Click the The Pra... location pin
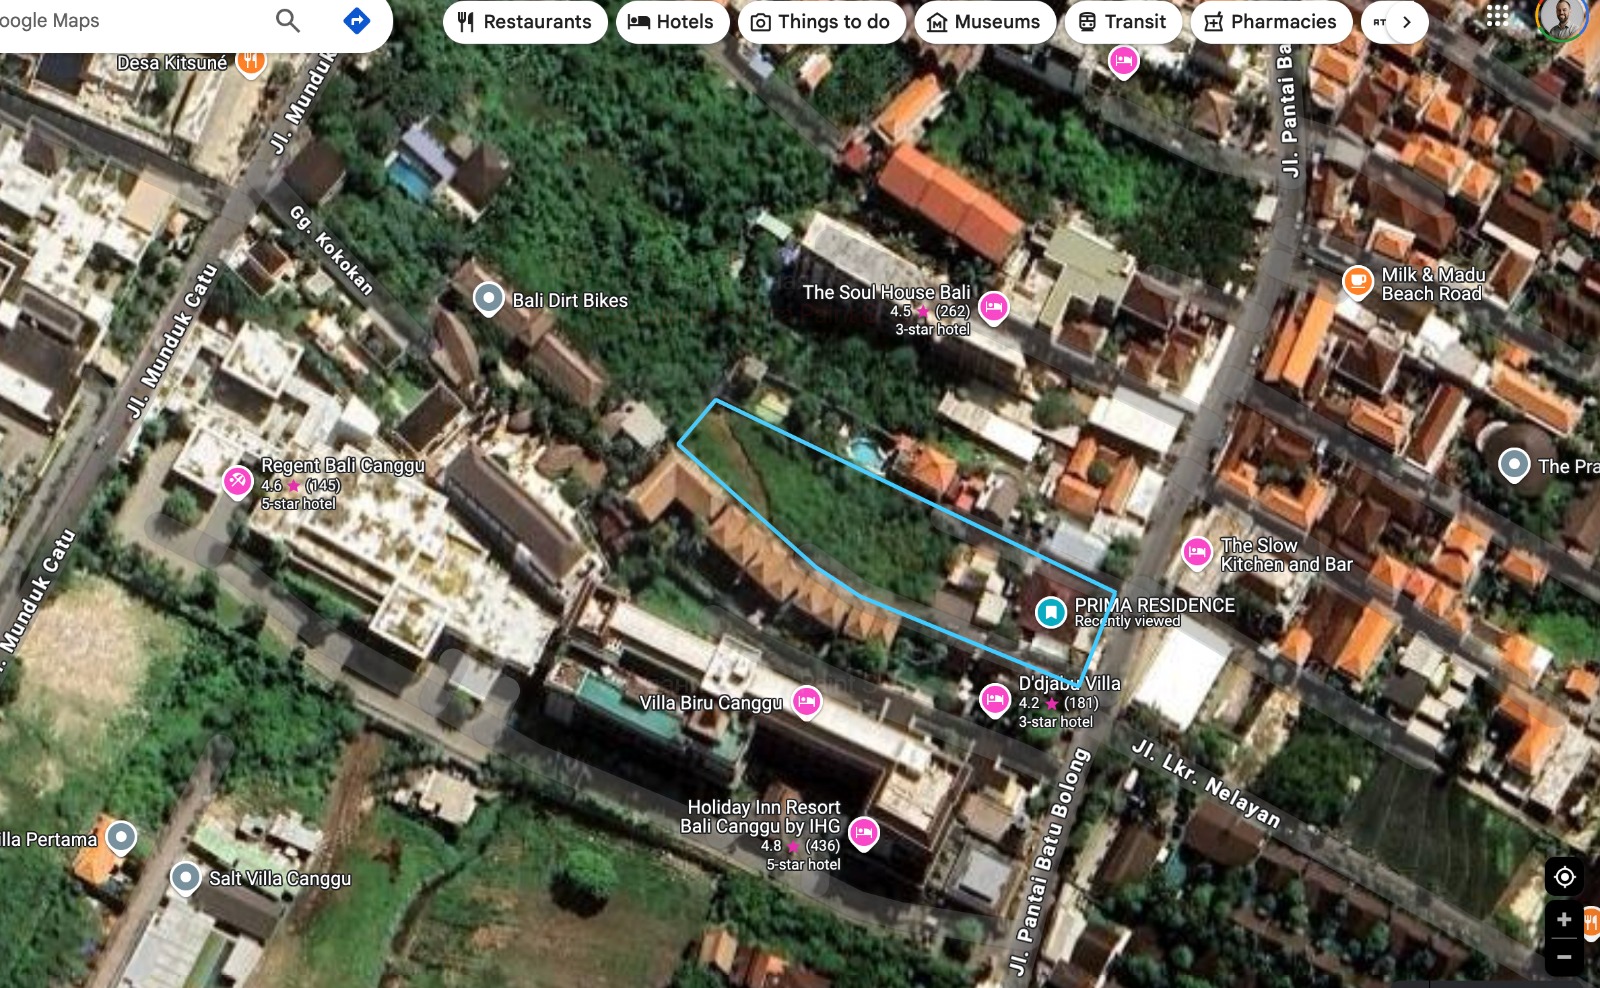 point(1514,465)
